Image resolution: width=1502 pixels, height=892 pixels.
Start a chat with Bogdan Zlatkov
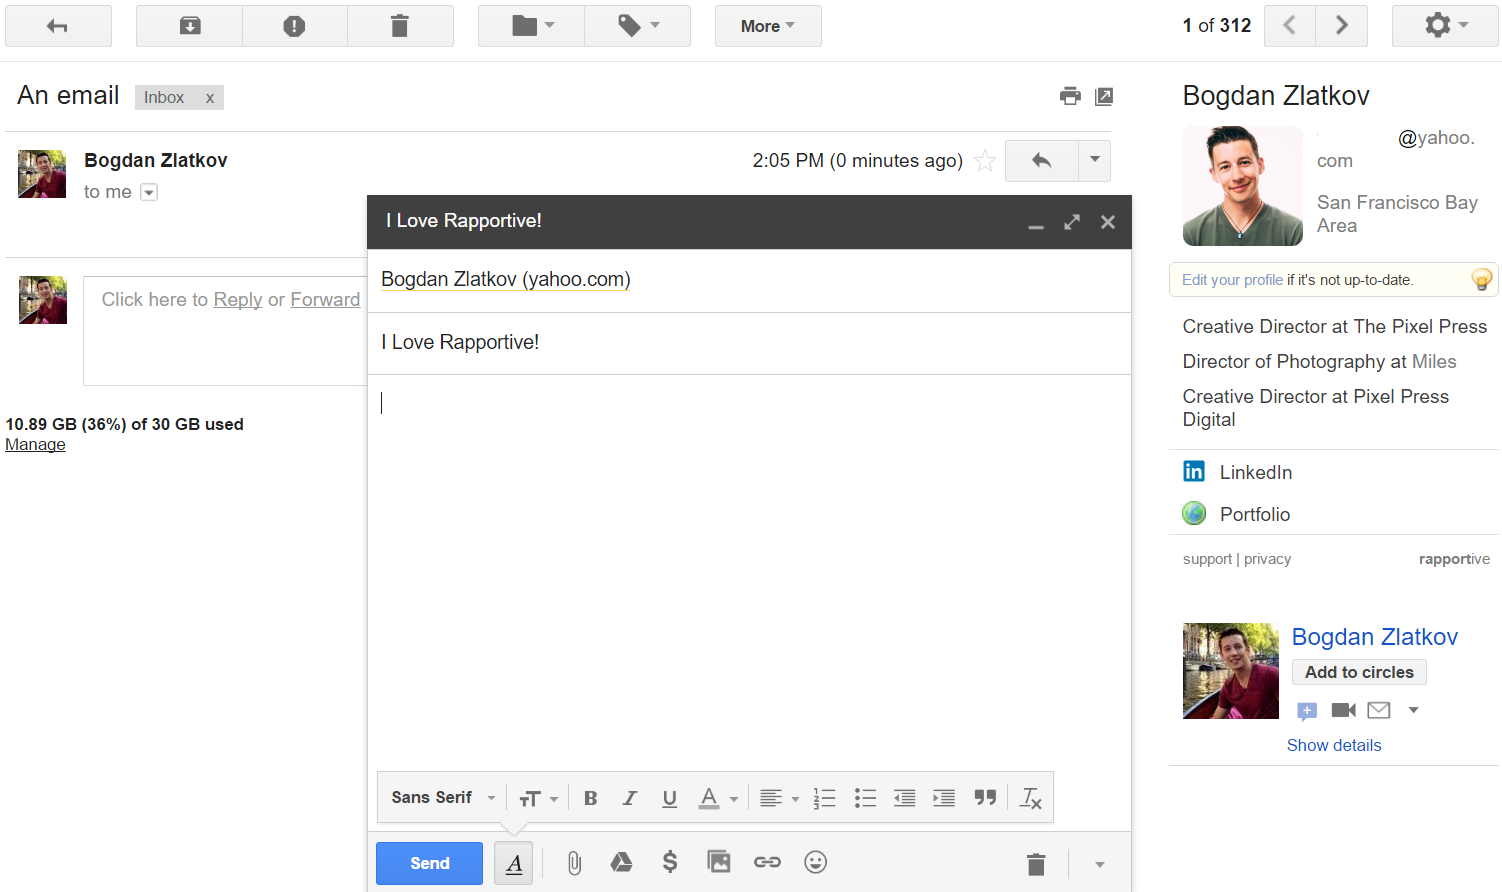[1307, 711]
